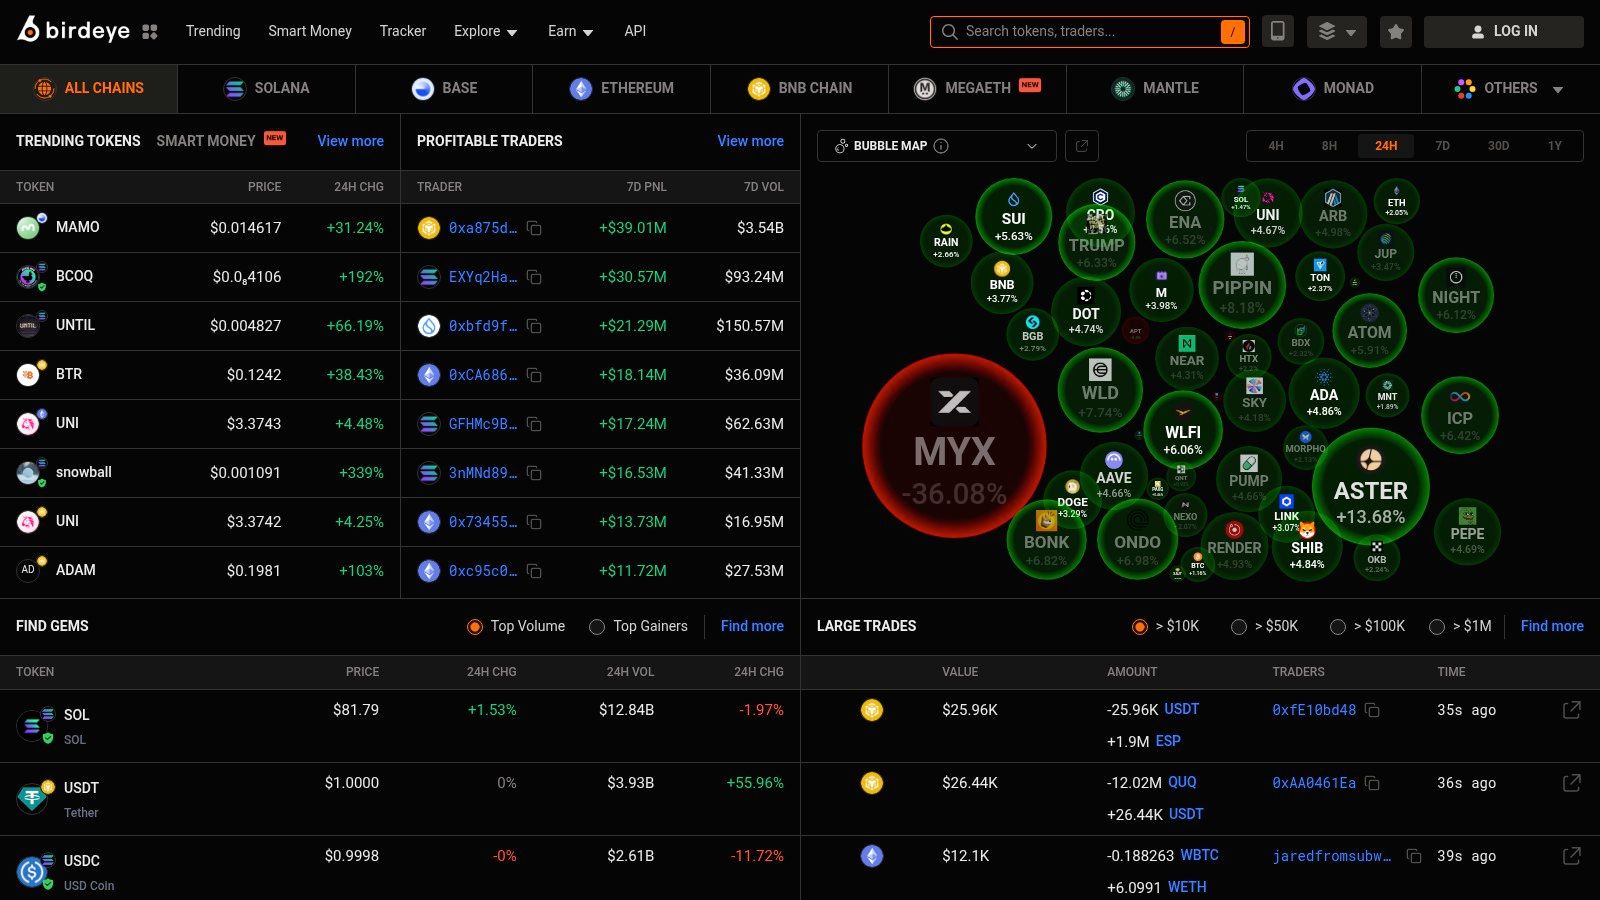Filter large trades to > $10K
This screenshot has height=900, width=1600.
coord(1139,627)
